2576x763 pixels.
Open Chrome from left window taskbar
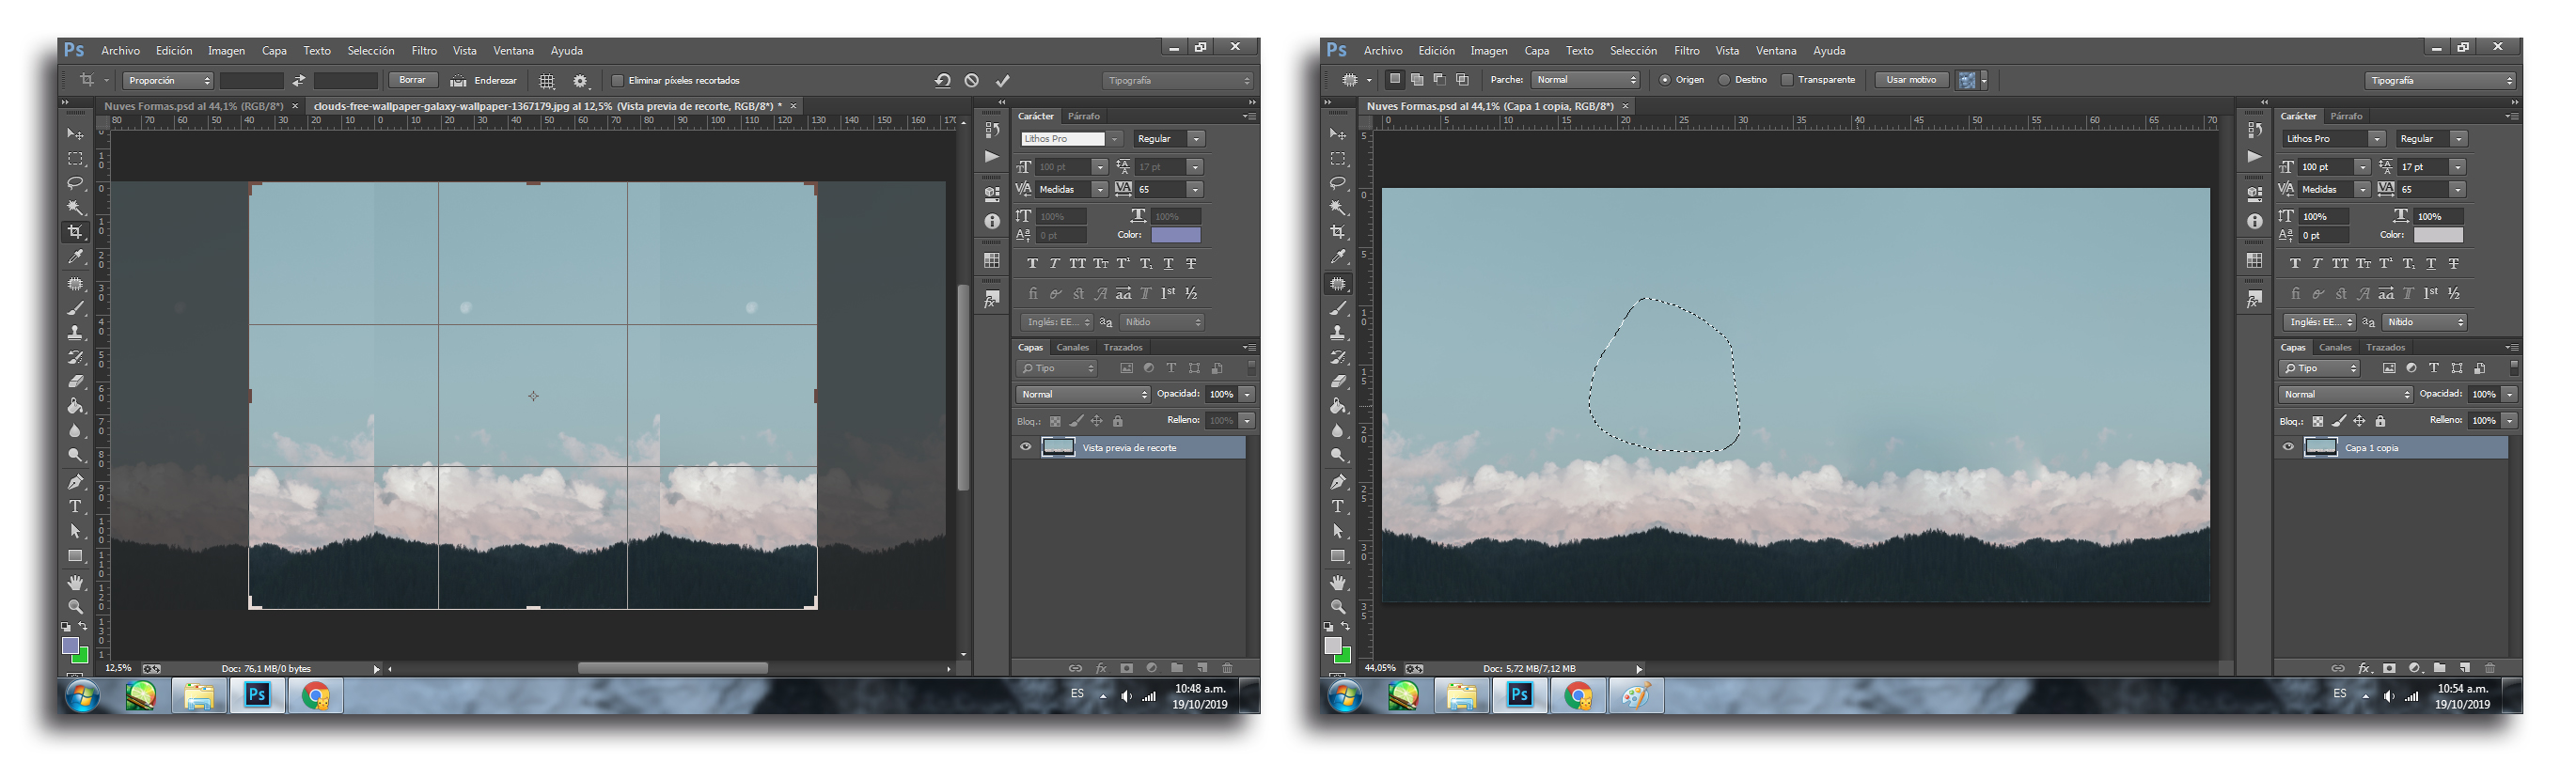click(x=315, y=695)
